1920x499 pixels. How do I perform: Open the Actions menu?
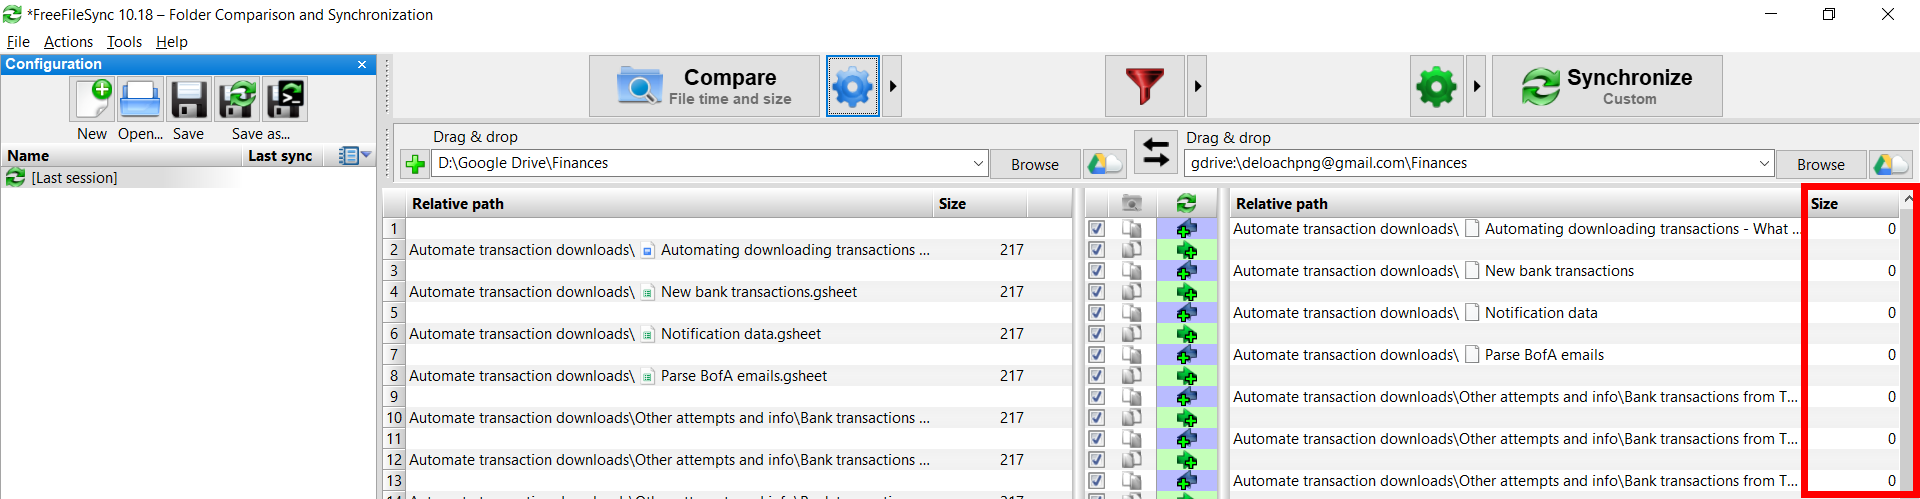pos(68,42)
